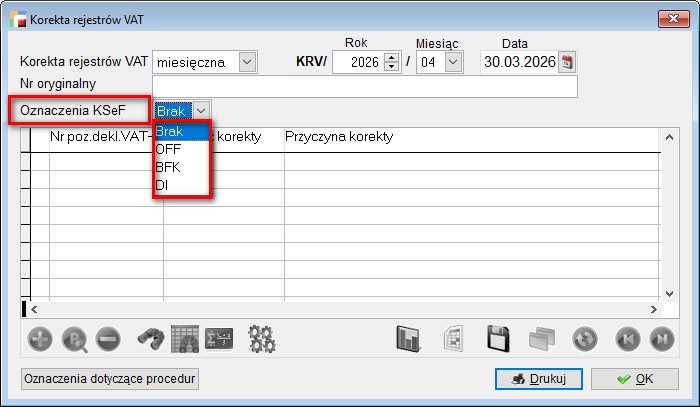Select OFF from the KSeF list
Viewport: 700px width, 407px height.
pyautogui.click(x=169, y=149)
